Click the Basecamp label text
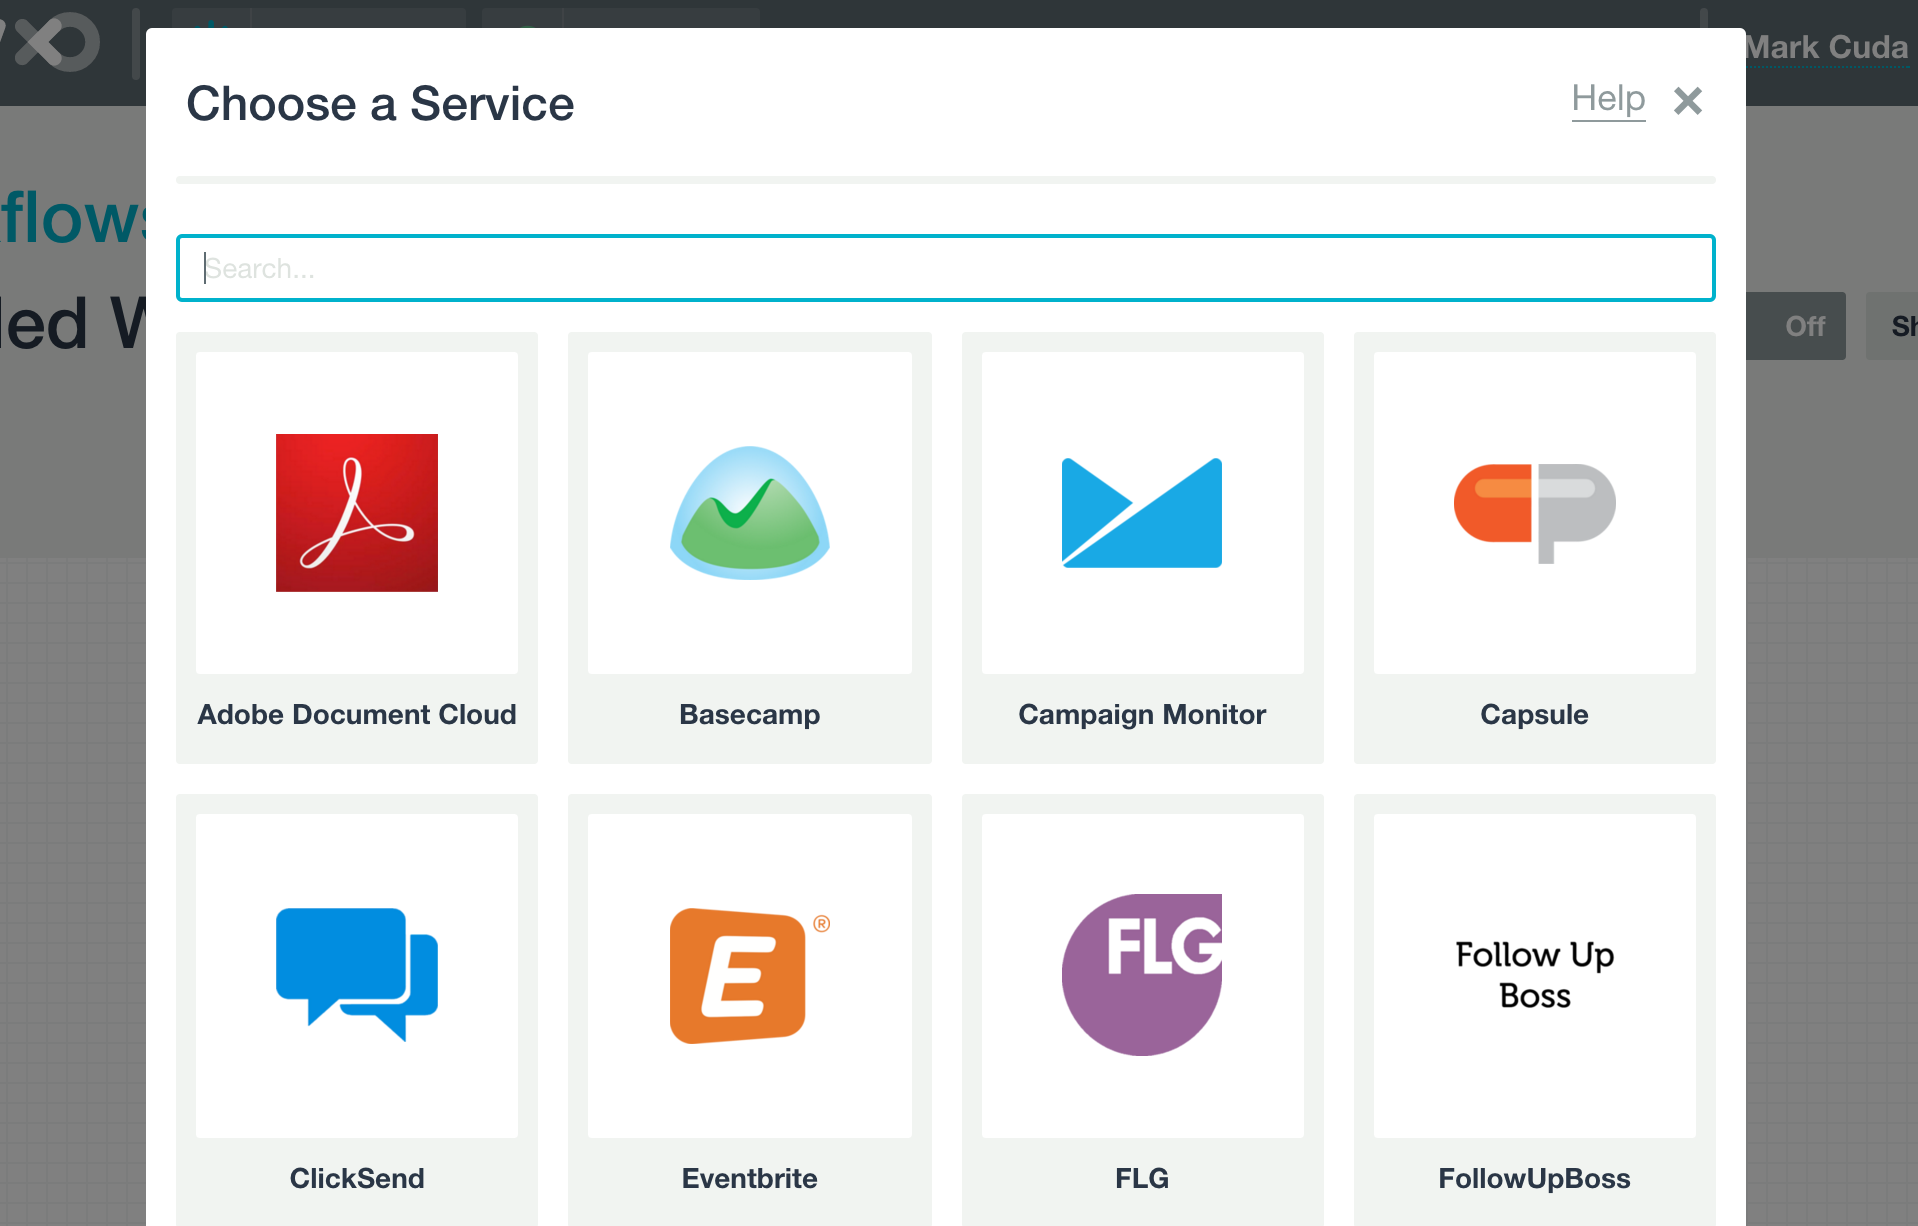The image size is (1918, 1226). 750,714
